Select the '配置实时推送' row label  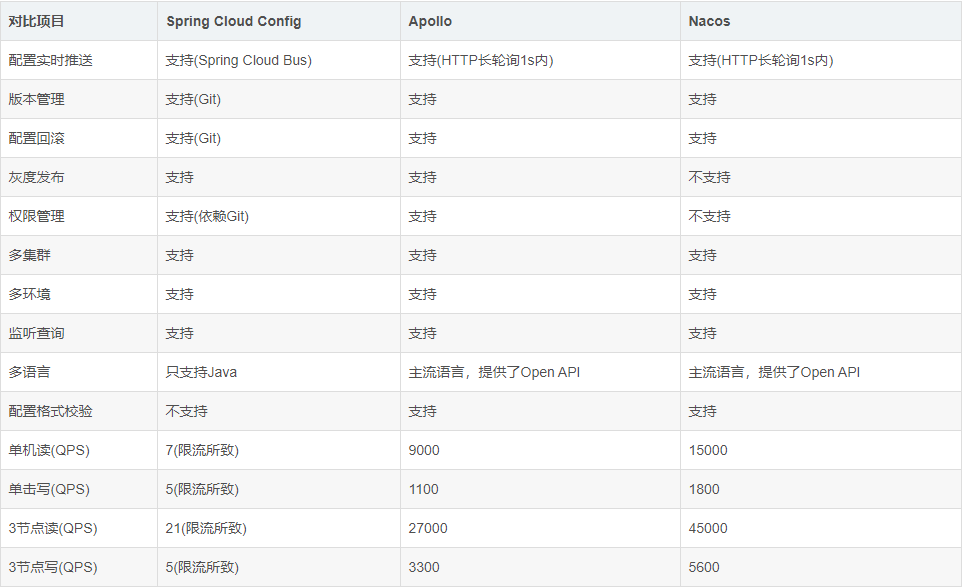tap(50, 60)
